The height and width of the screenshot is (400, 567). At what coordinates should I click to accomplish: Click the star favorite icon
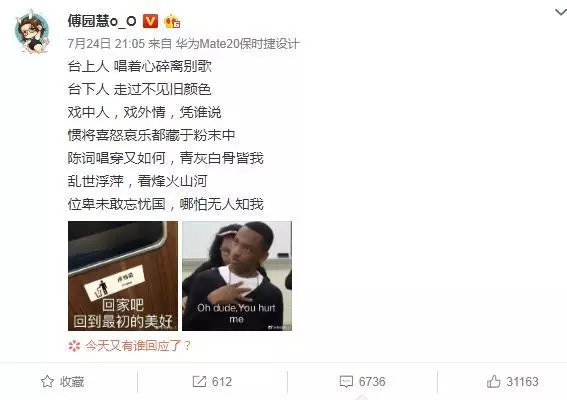[x=47, y=382]
